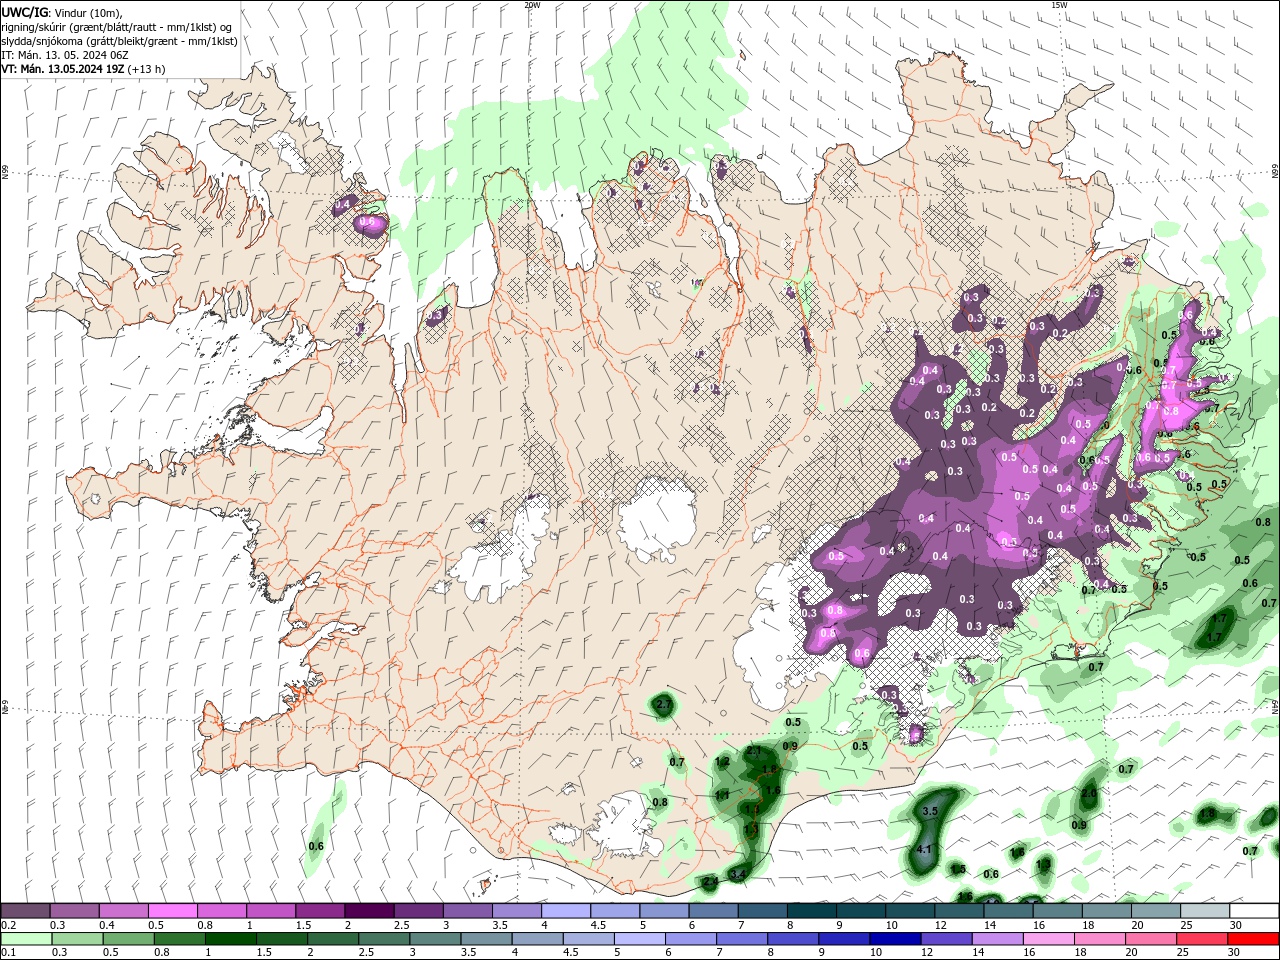Click the darkest purple swatch starting at 2
The width and height of the screenshot is (1280, 960).
(369, 911)
